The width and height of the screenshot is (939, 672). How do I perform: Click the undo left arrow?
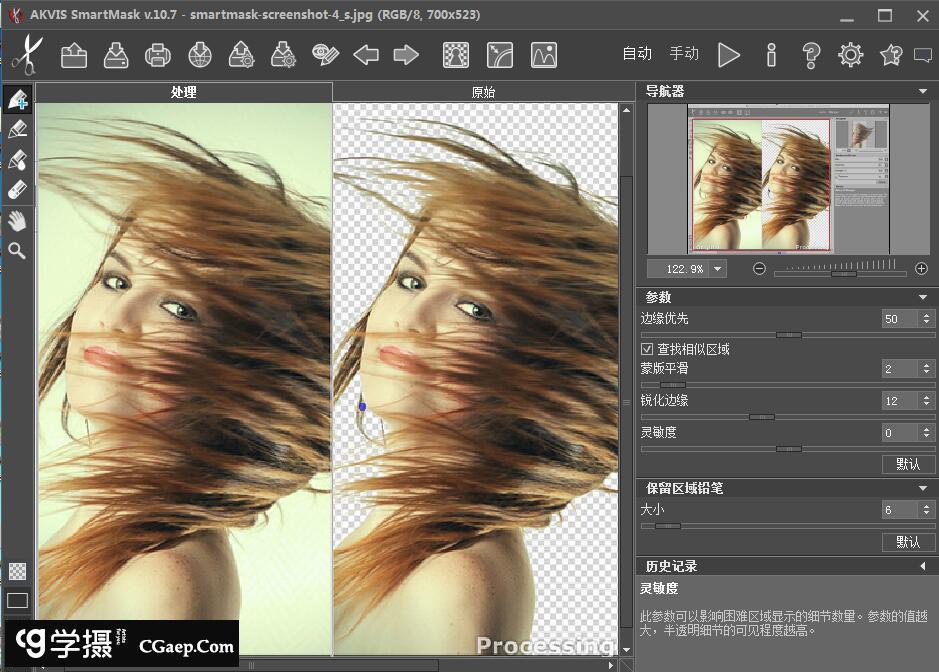(366, 55)
